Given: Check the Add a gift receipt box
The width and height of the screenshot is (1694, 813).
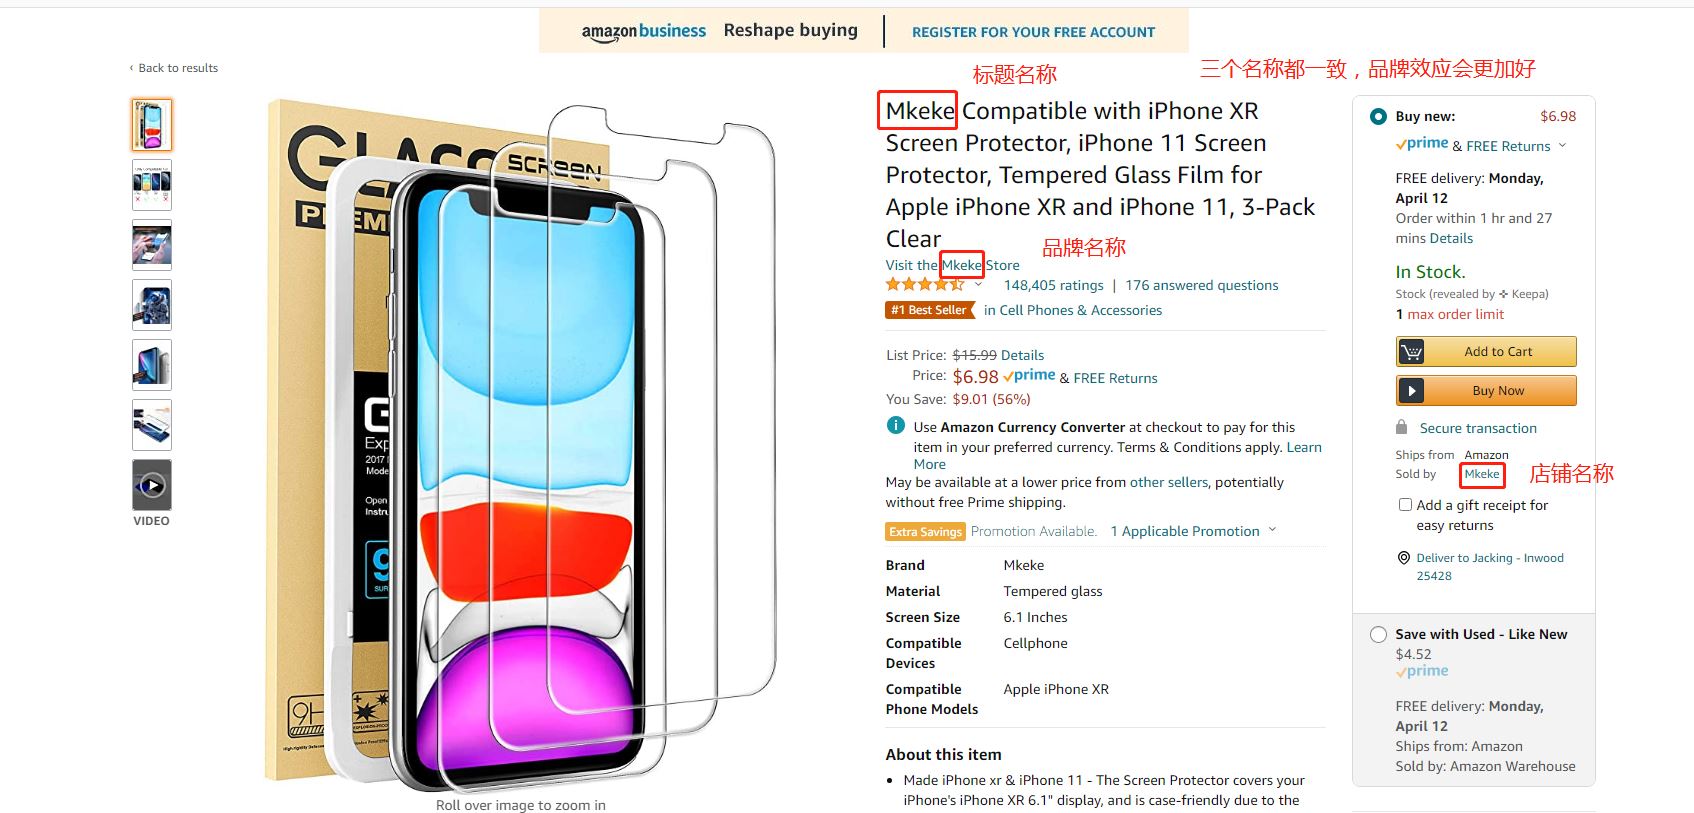Looking at the screenshot, I should pyautogui.click(x=1405, y=505).
